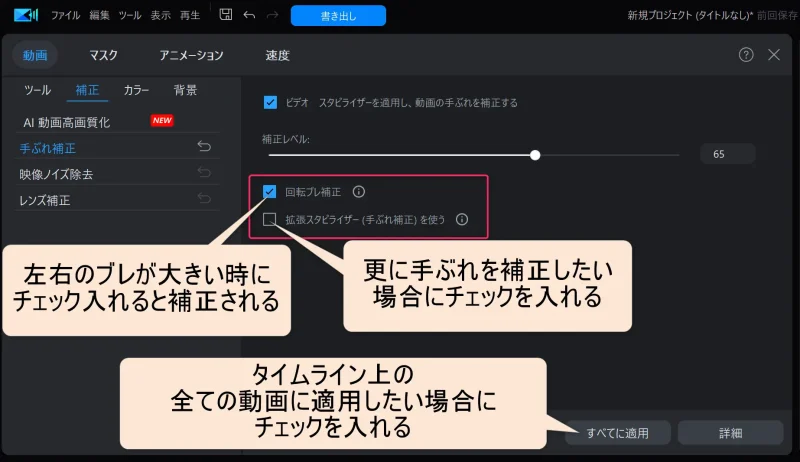The width and height of the screenshot is (800, 462).
Task: Disable the ビデオ スタビライザー checkbox
Action: [x=270, y=102]
